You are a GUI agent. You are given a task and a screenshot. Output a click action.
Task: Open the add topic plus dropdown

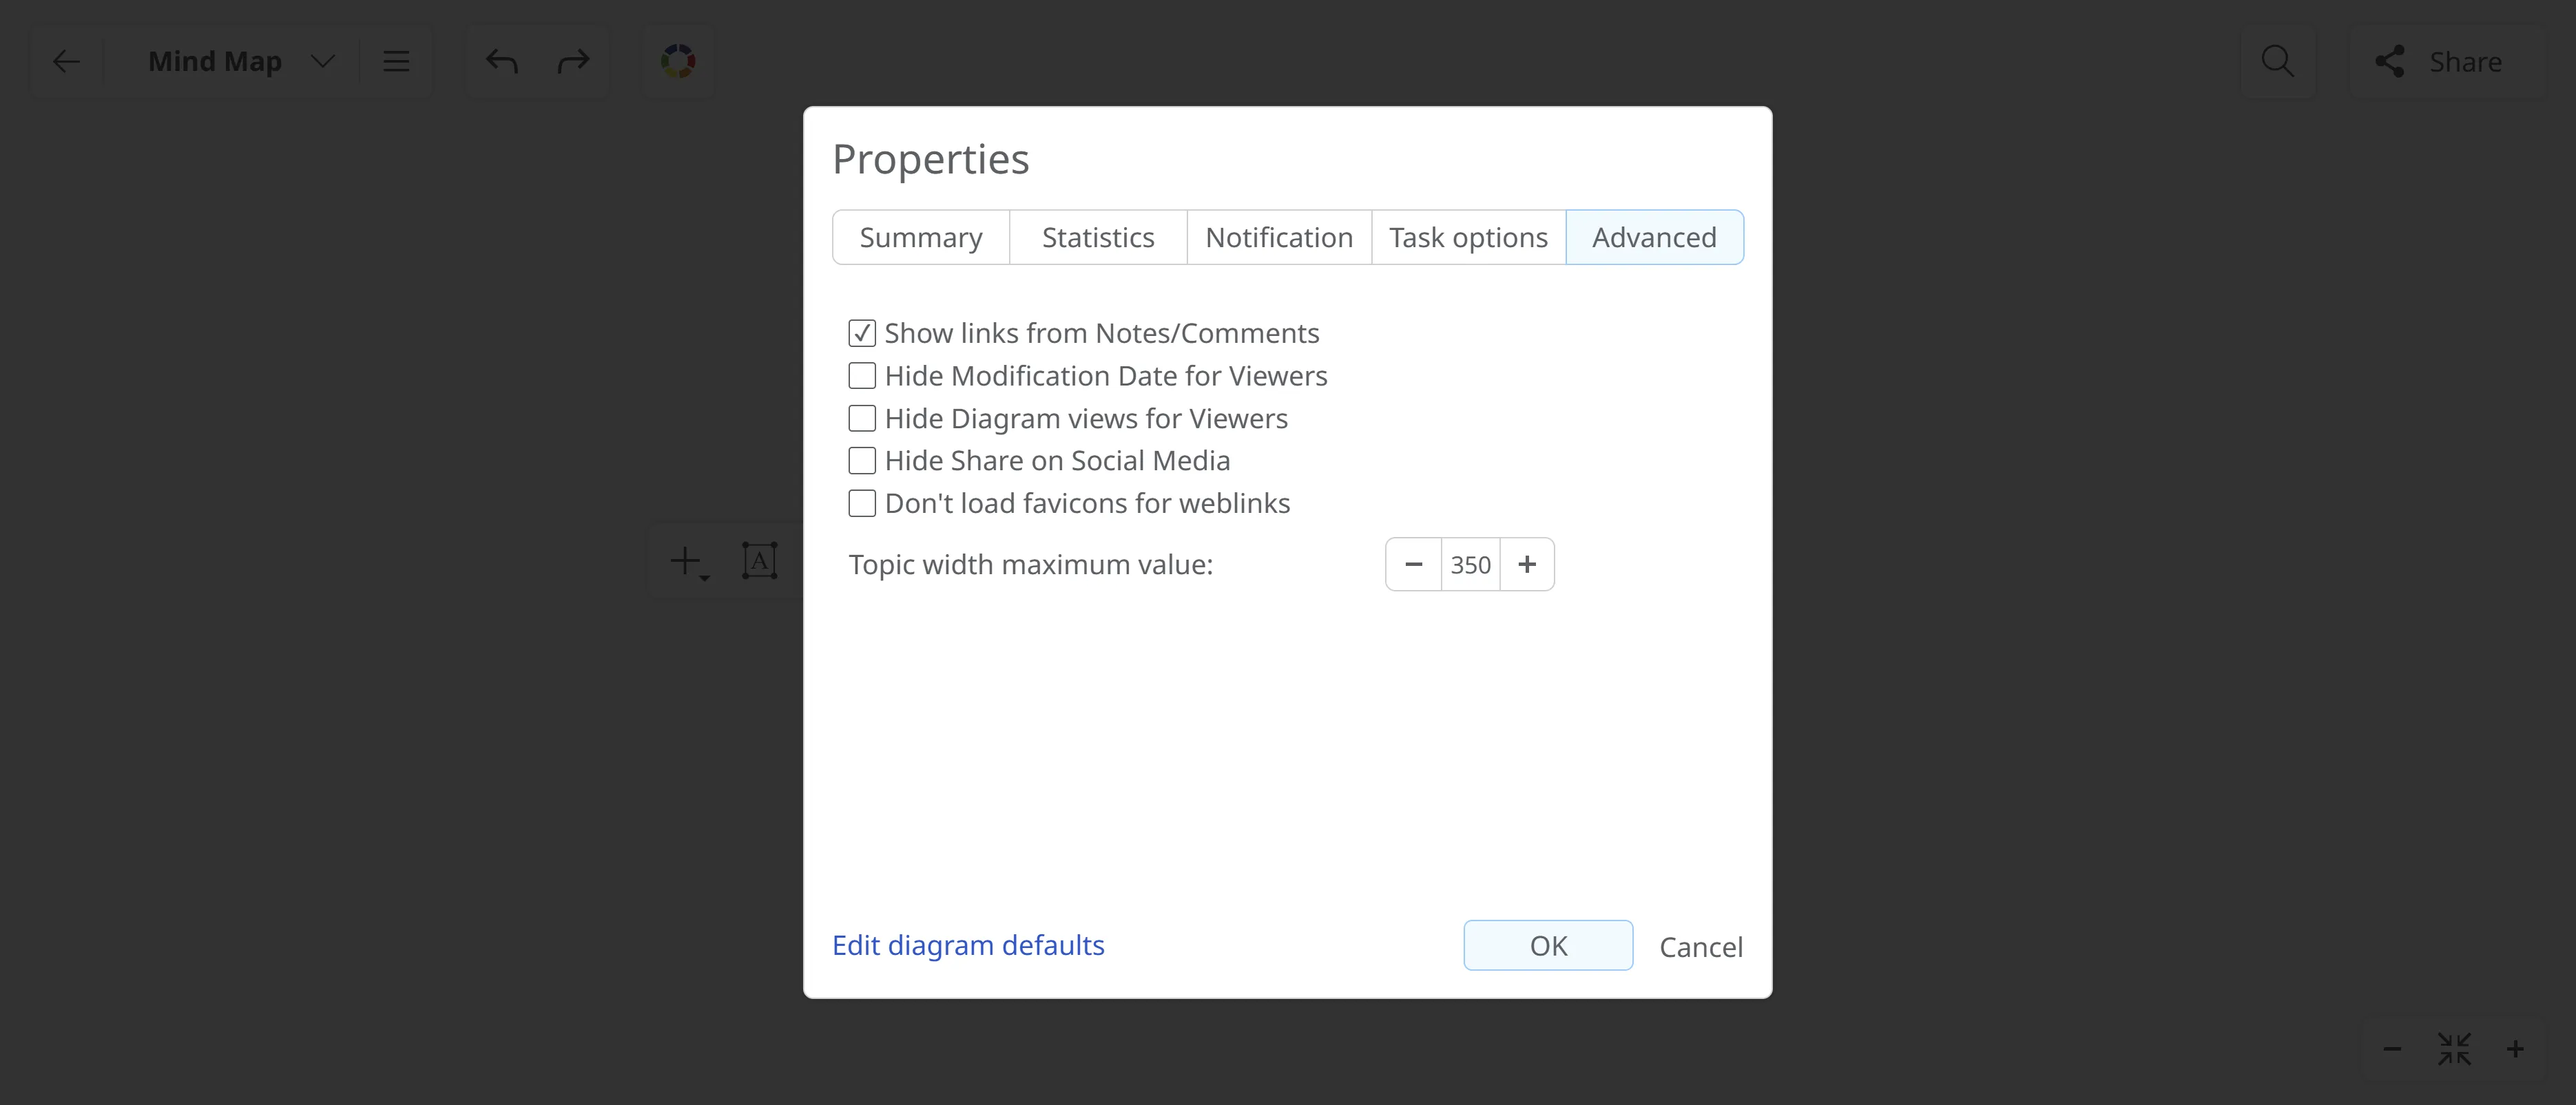(688, 562)
